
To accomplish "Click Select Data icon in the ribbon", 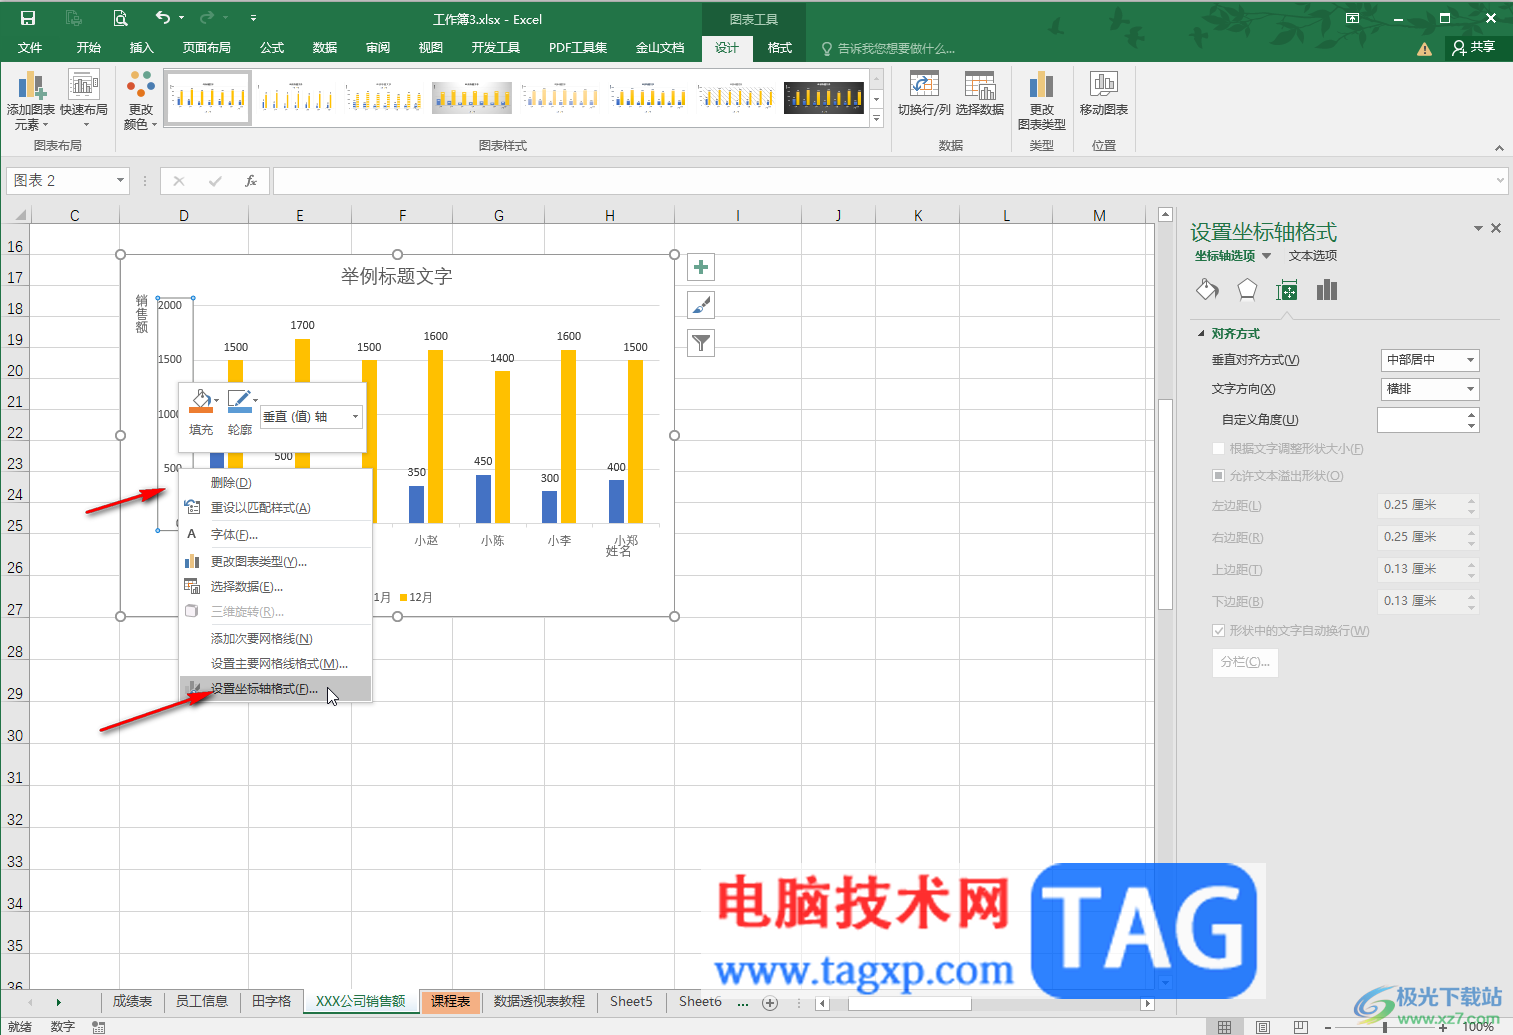I will 980,93.
